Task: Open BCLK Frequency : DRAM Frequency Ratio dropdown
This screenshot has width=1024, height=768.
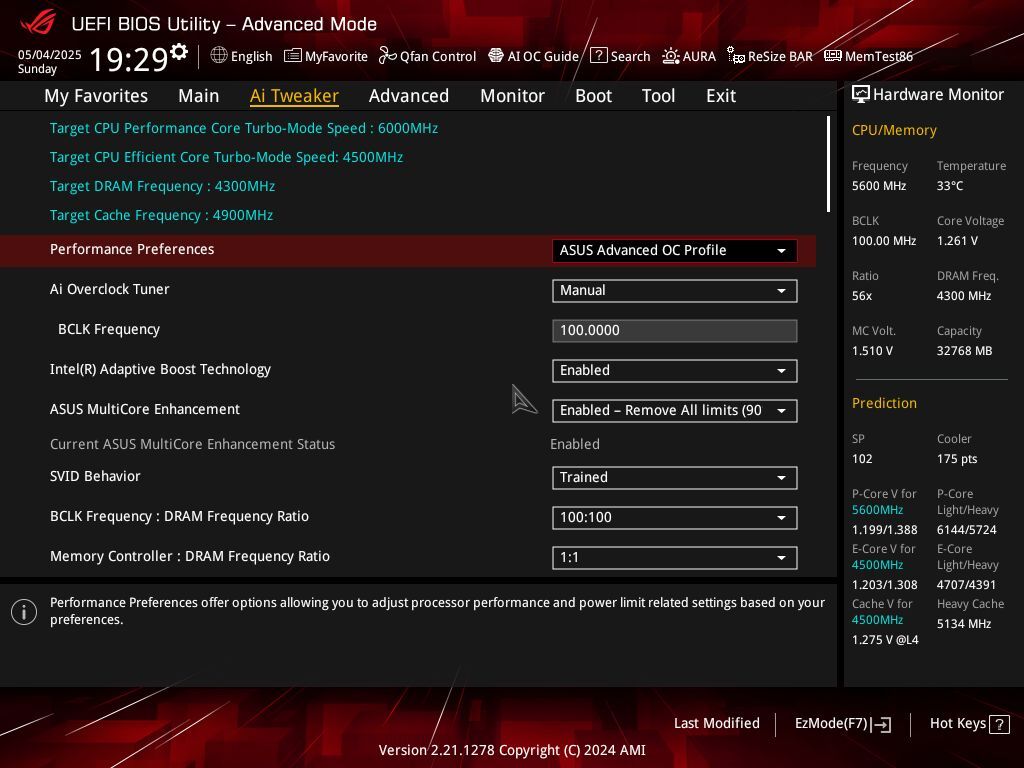Action: (674, 518)
